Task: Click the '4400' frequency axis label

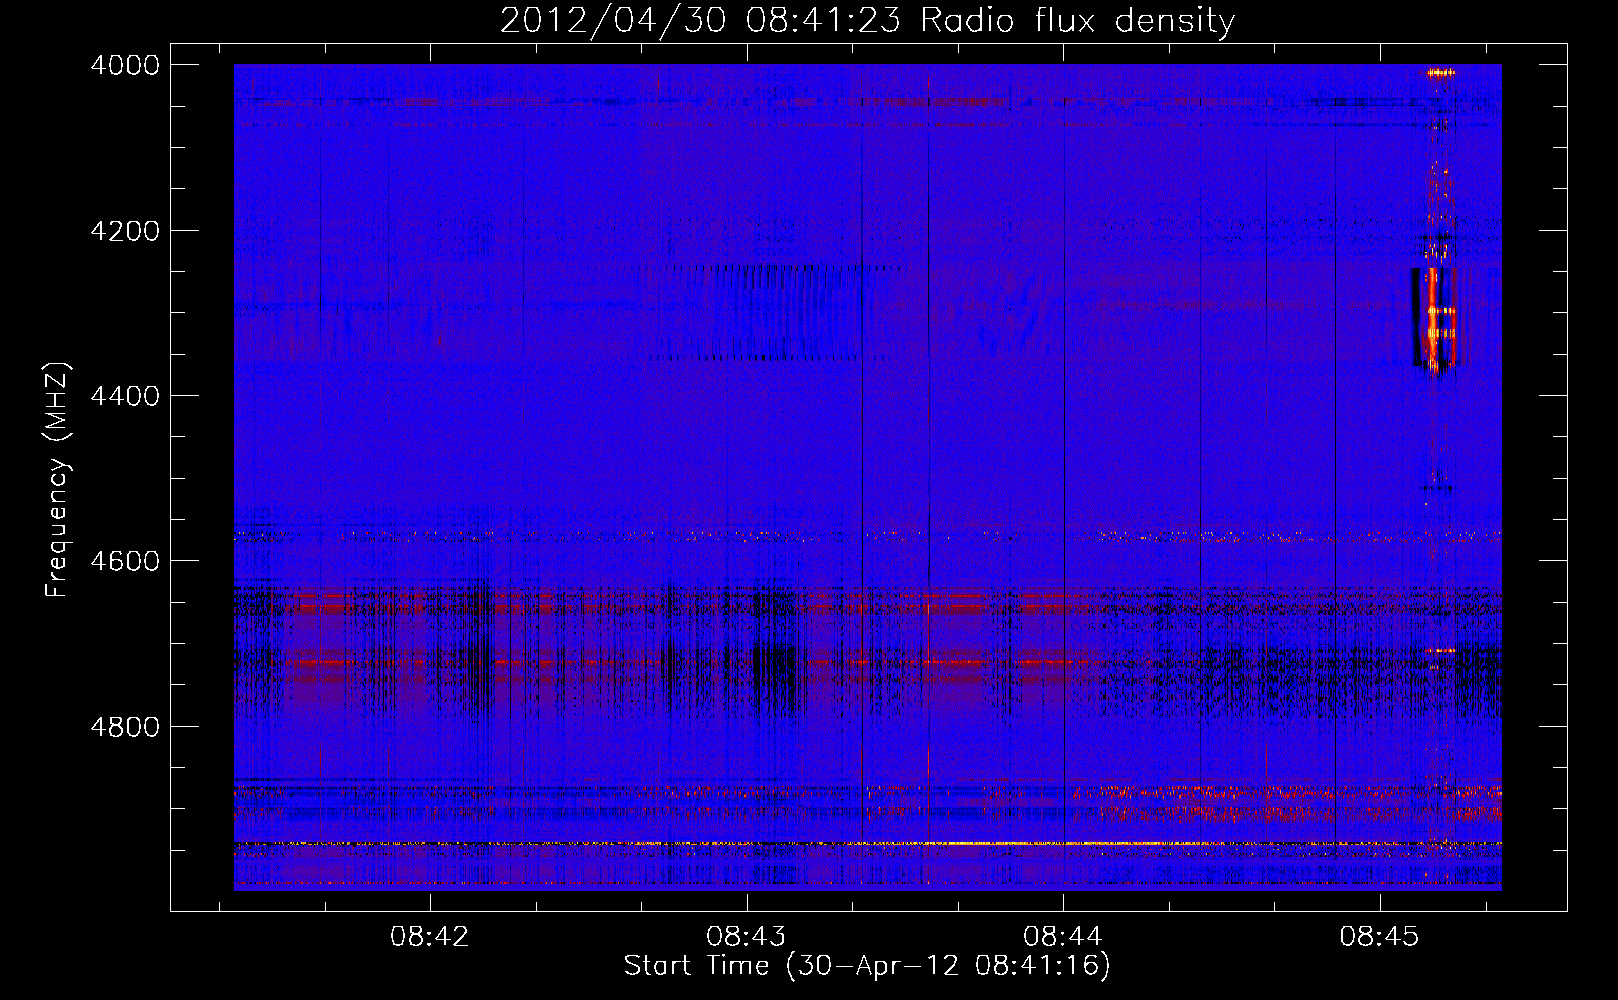Action: [x=125, y=396]
